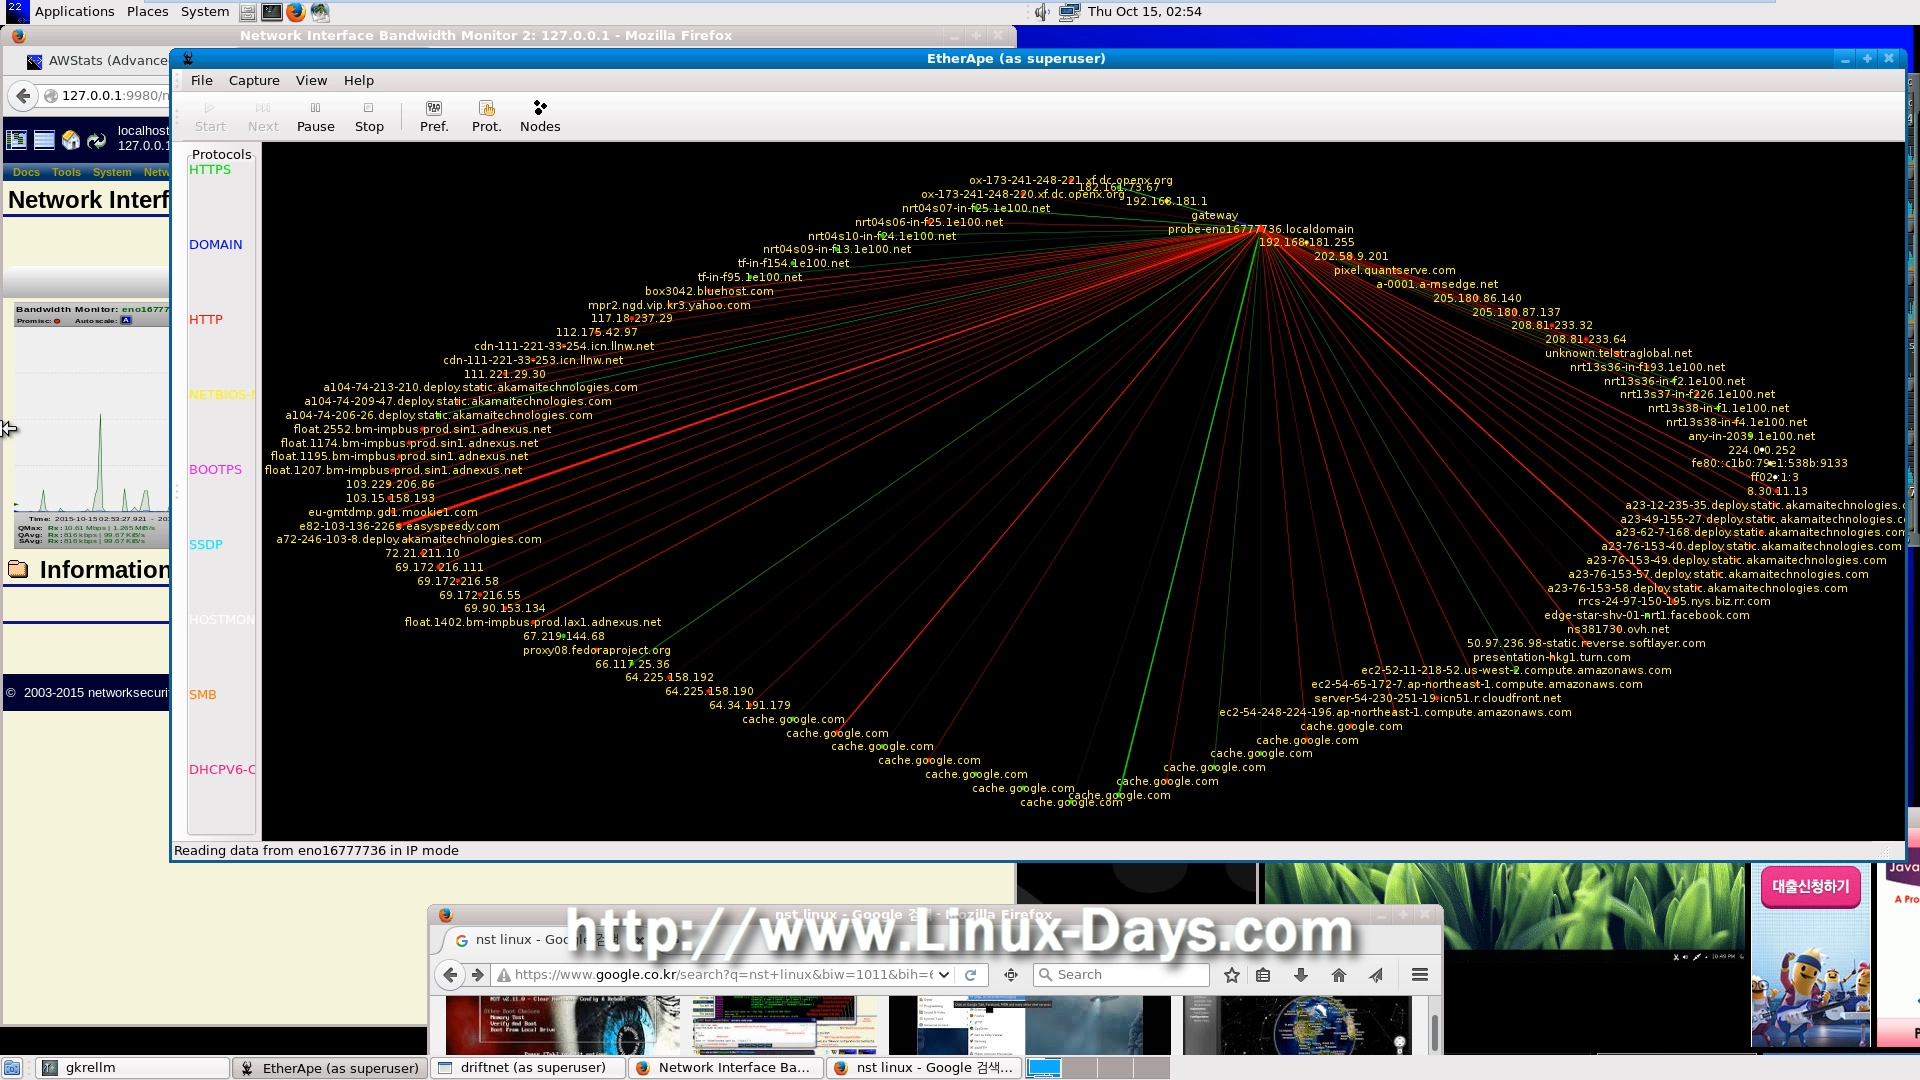The image size is (1920, 1080).
Task: Open the Nodes window
Action: [x=540, y=116]
